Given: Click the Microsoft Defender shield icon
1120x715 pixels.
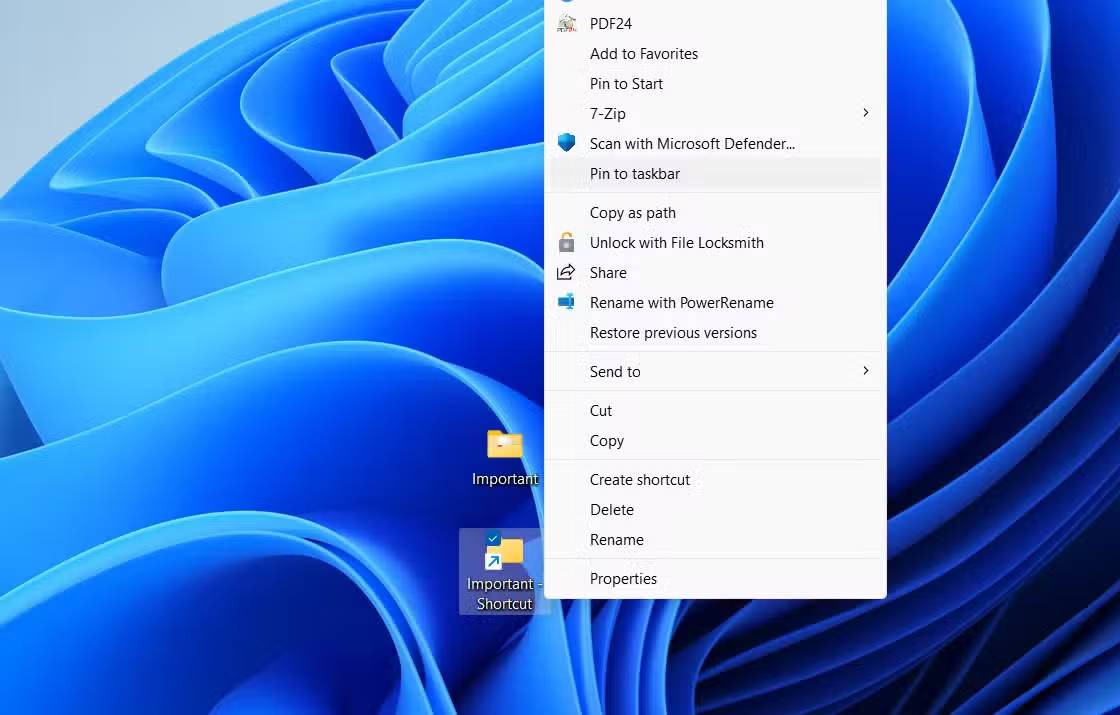Looking at the screenshot, I should [566, 143].
